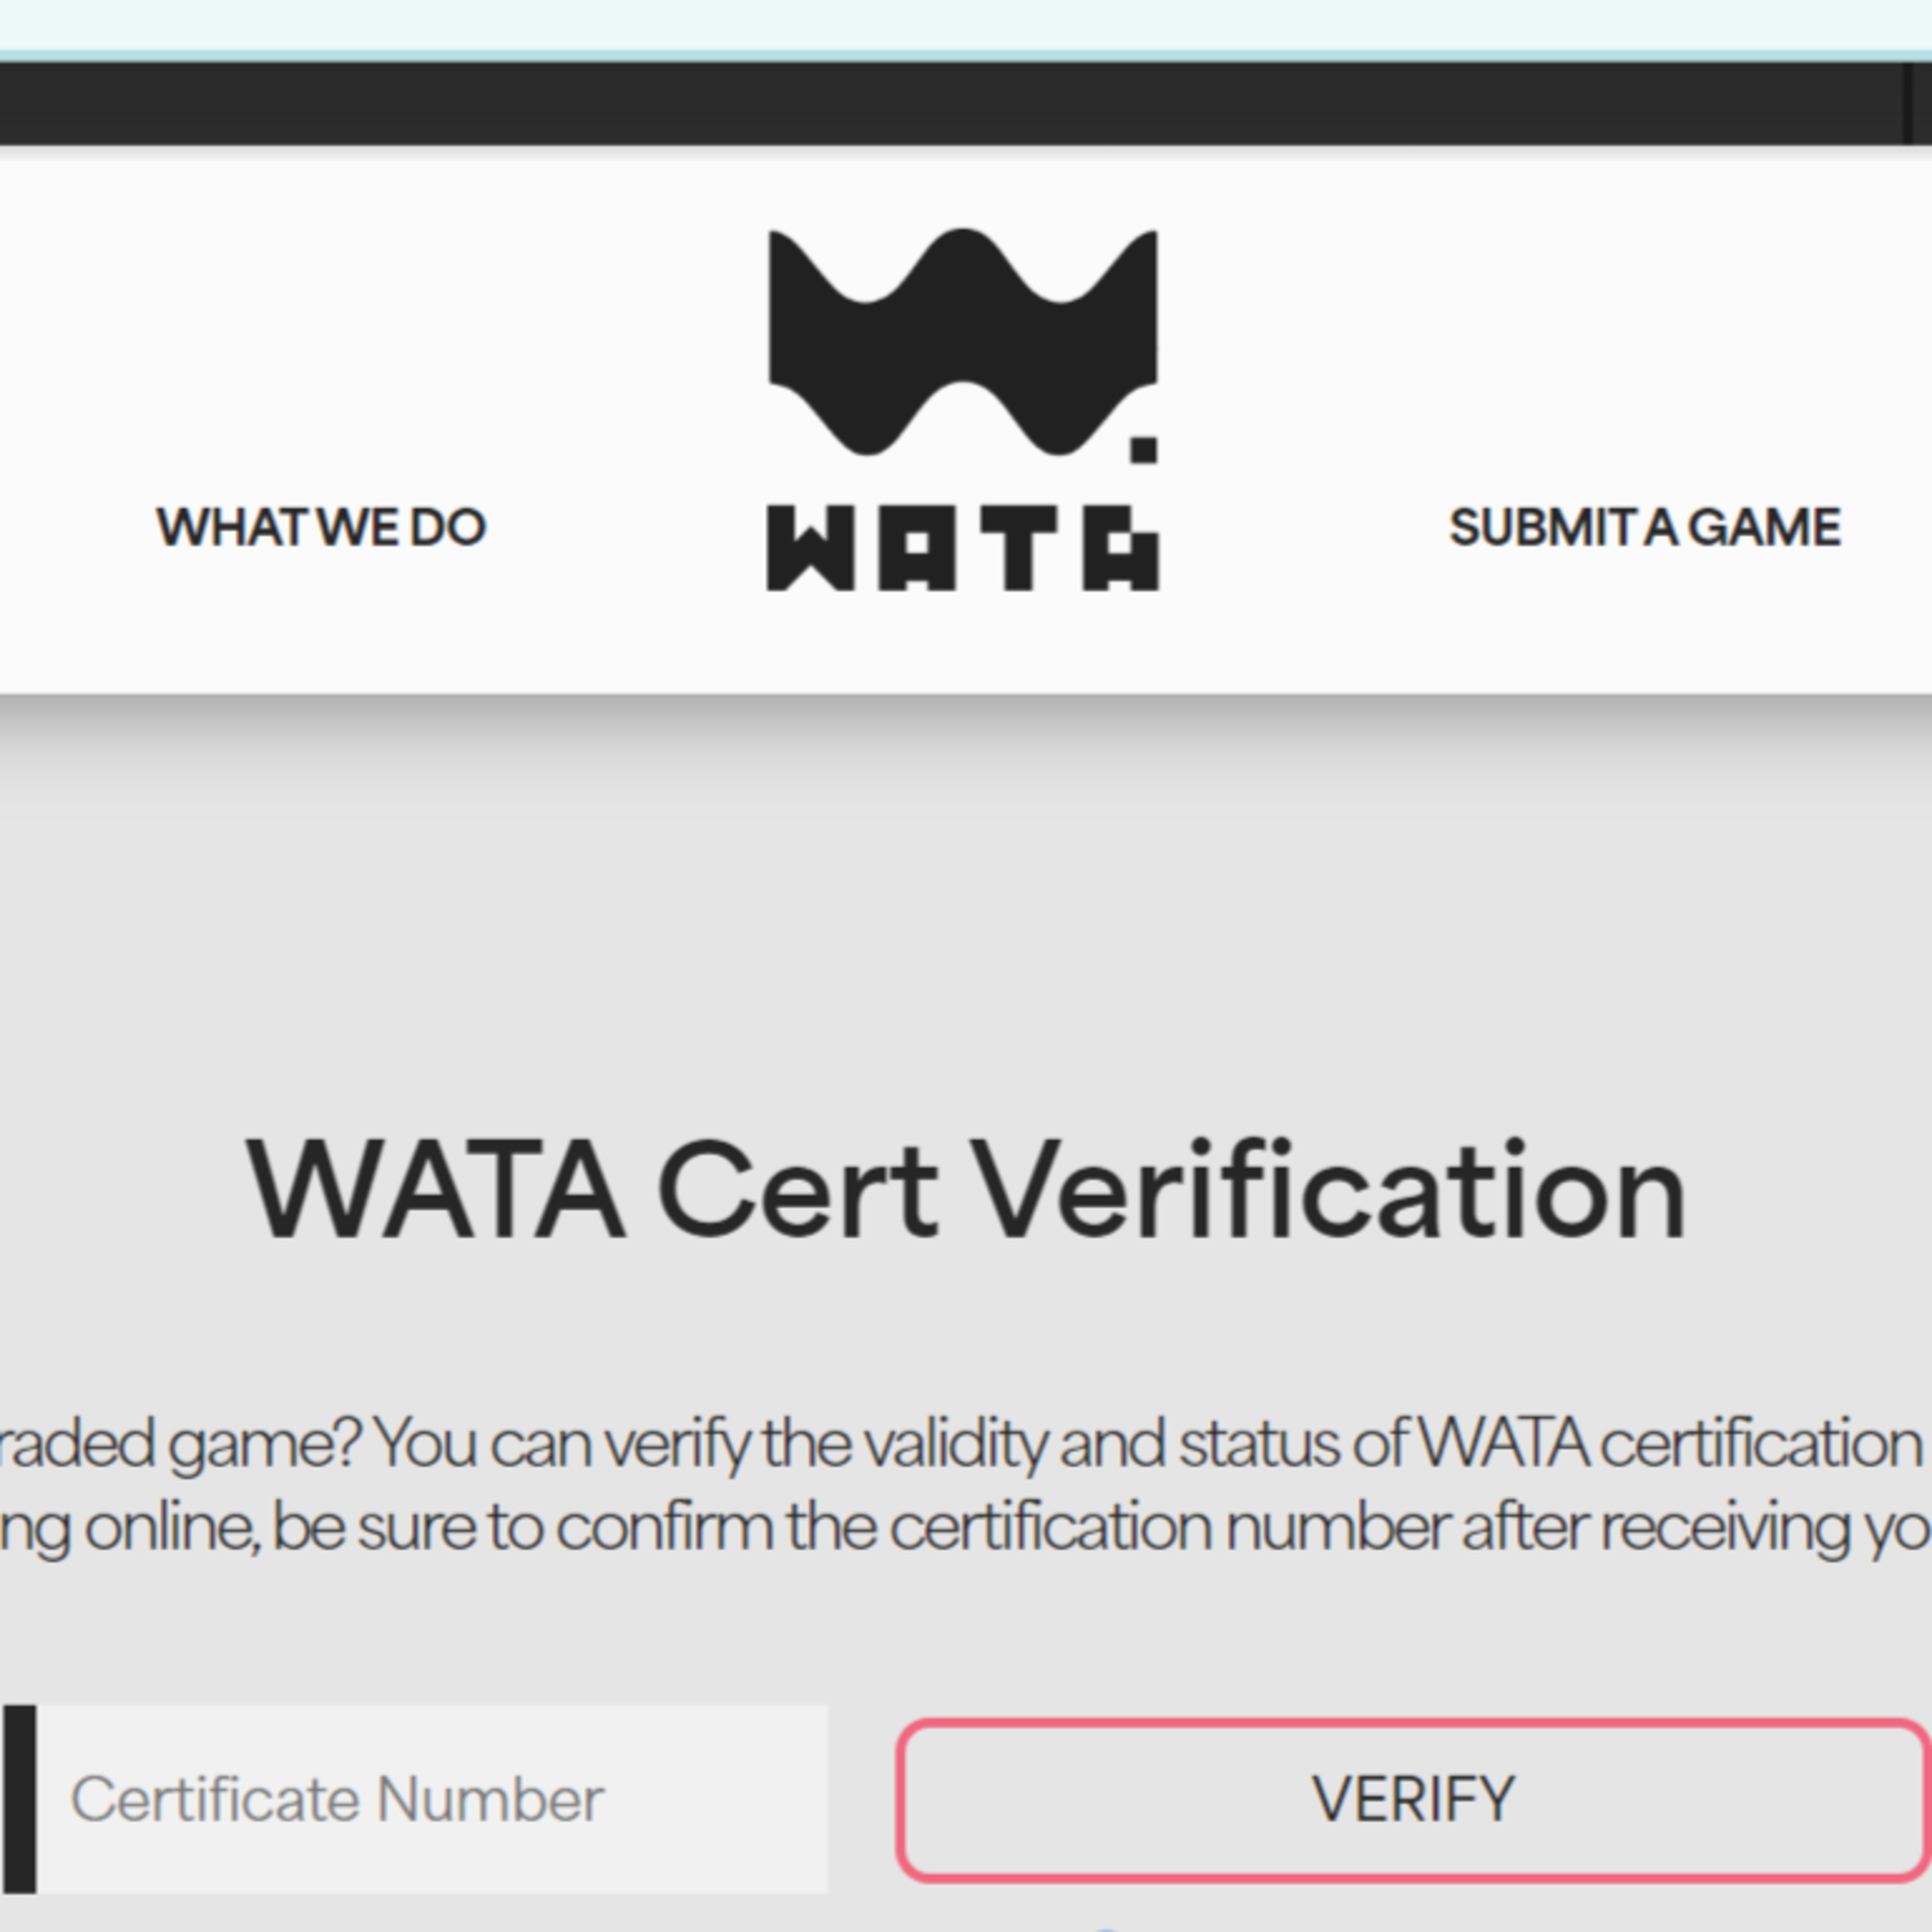Click the pixel letter T in the WATA wordmark

[x=1019, y=548]
